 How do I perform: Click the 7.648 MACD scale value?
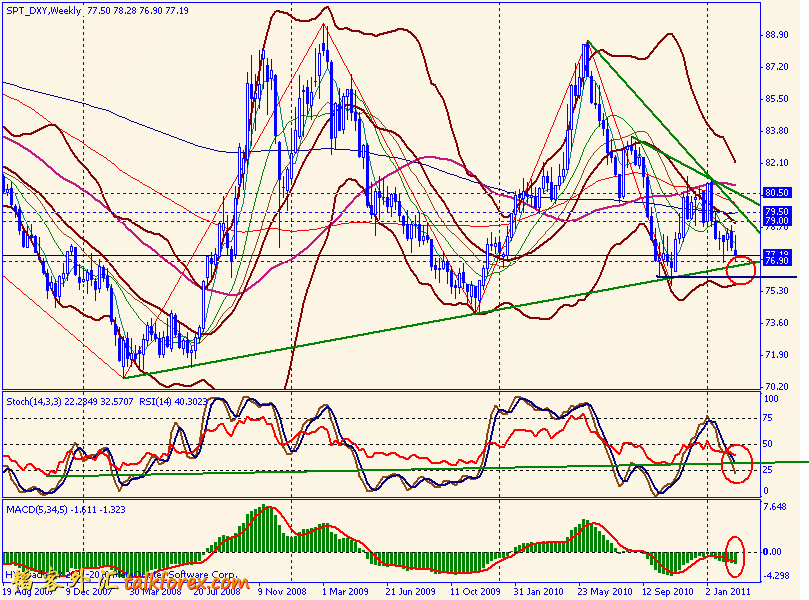coord(775,507)
